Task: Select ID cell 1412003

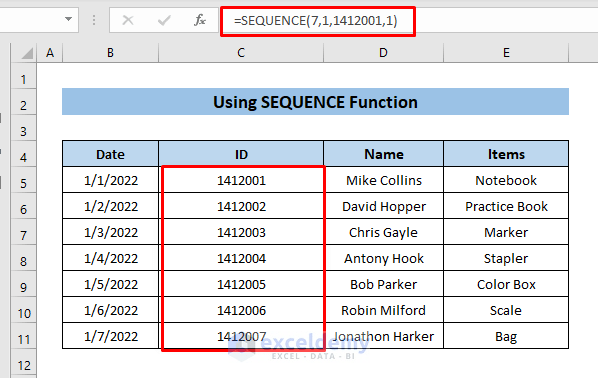Action: pos(241,232)
